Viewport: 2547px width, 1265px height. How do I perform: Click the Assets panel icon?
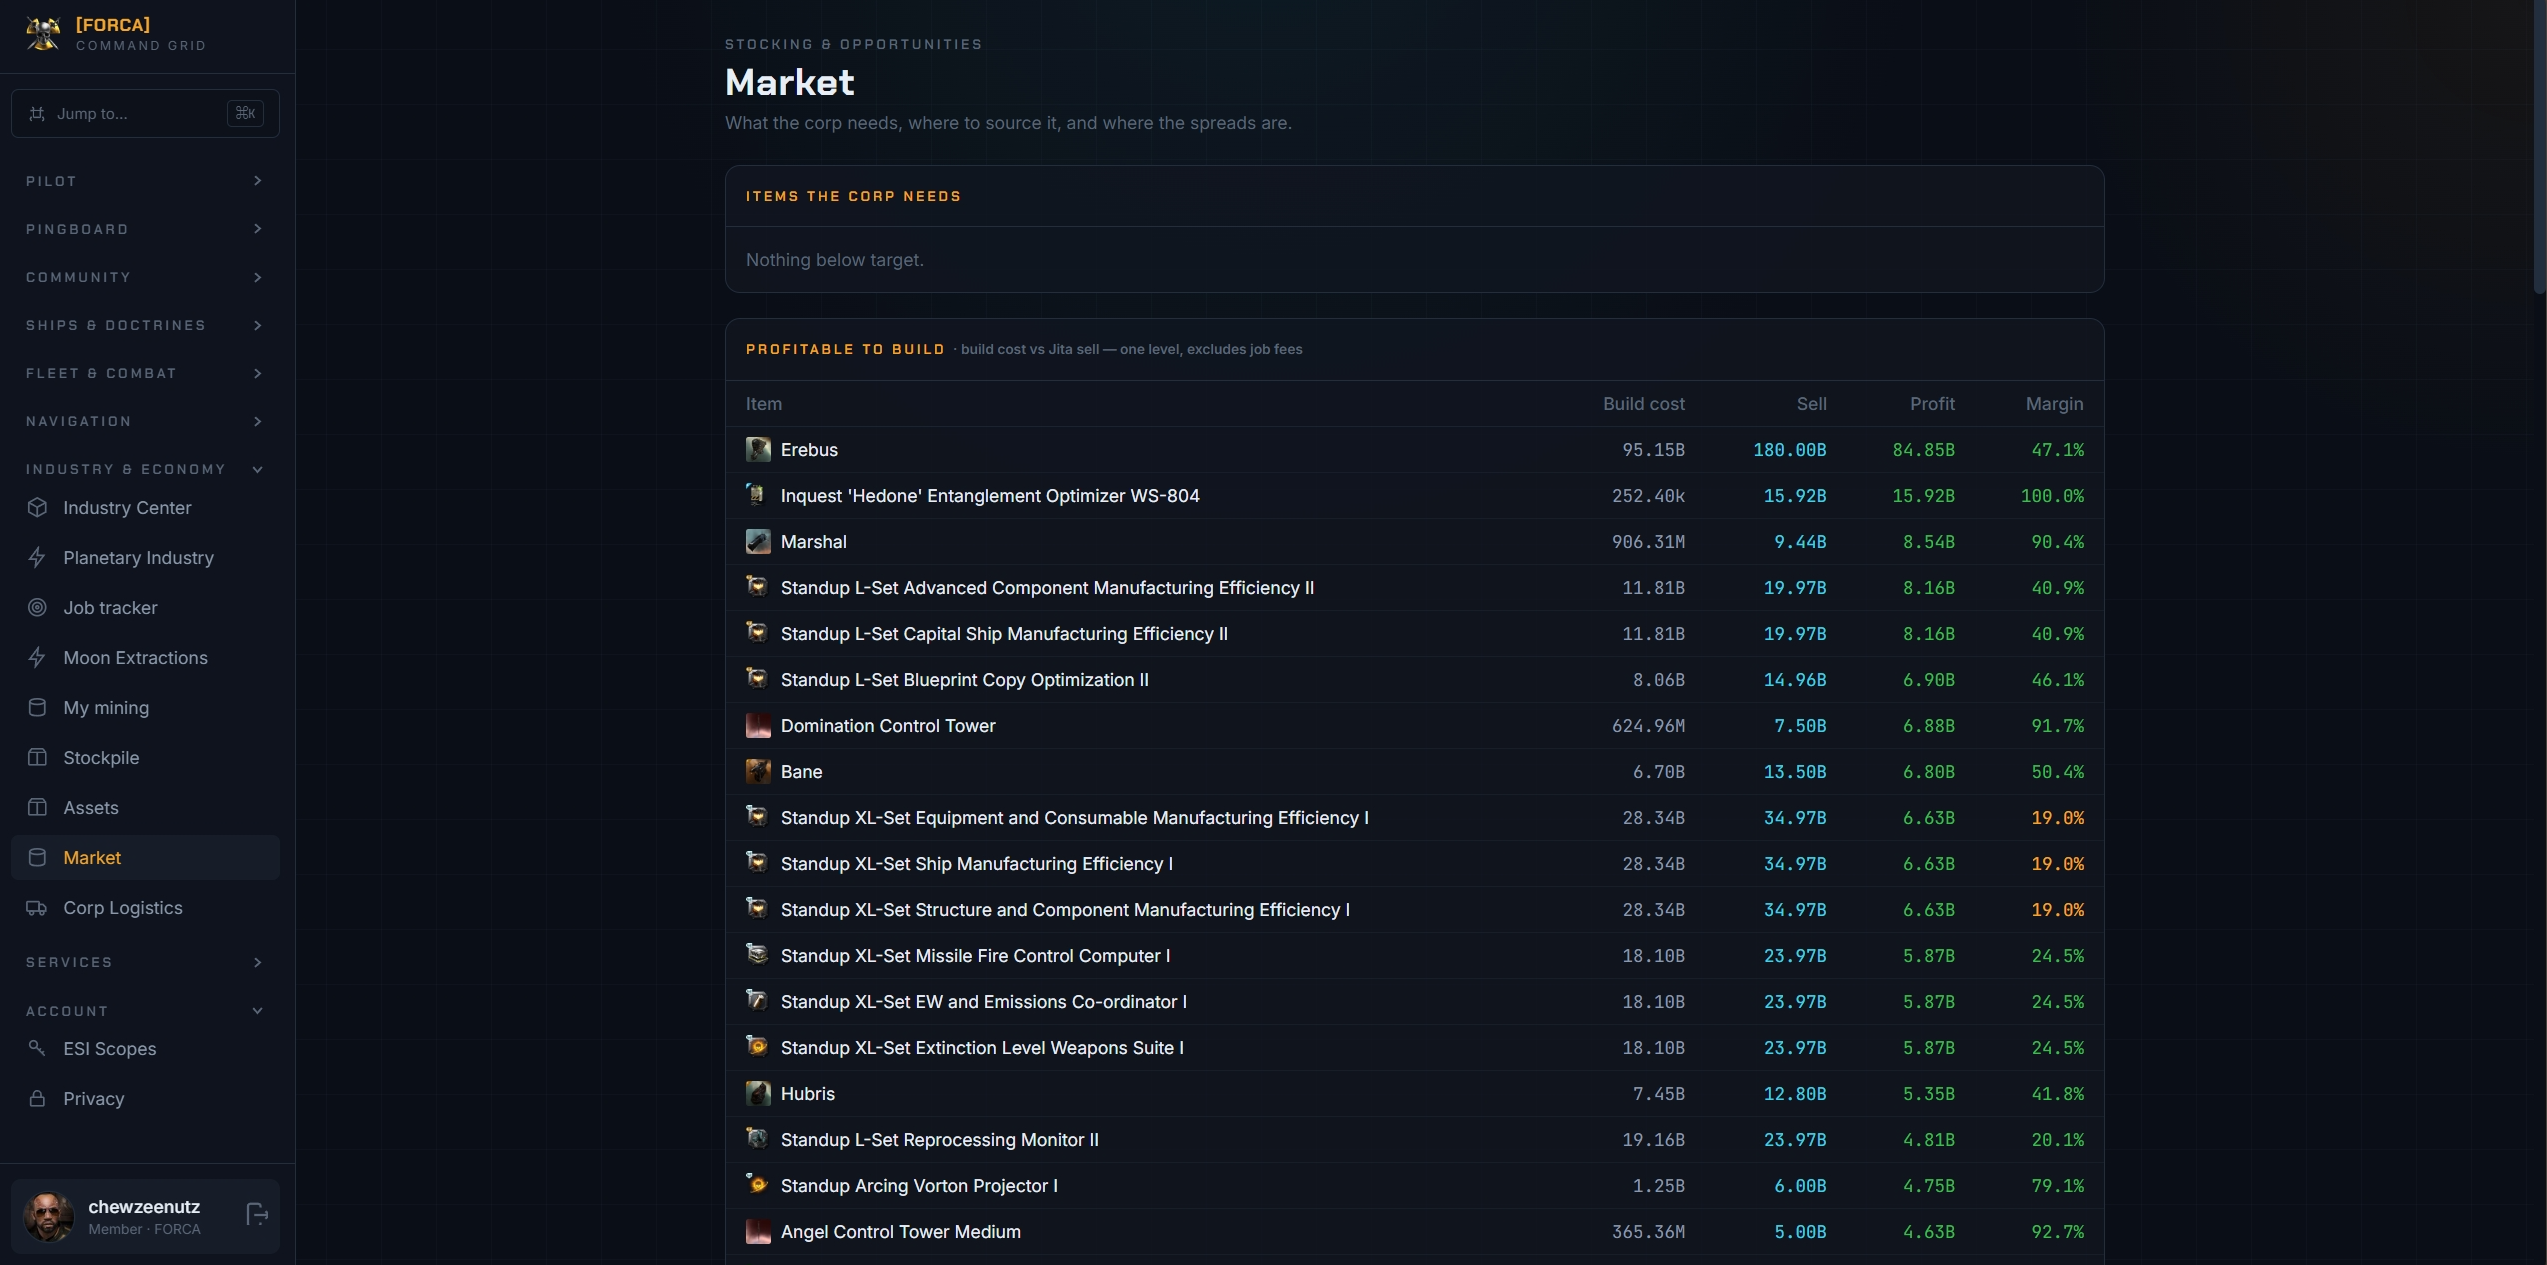tap(37, 807)
